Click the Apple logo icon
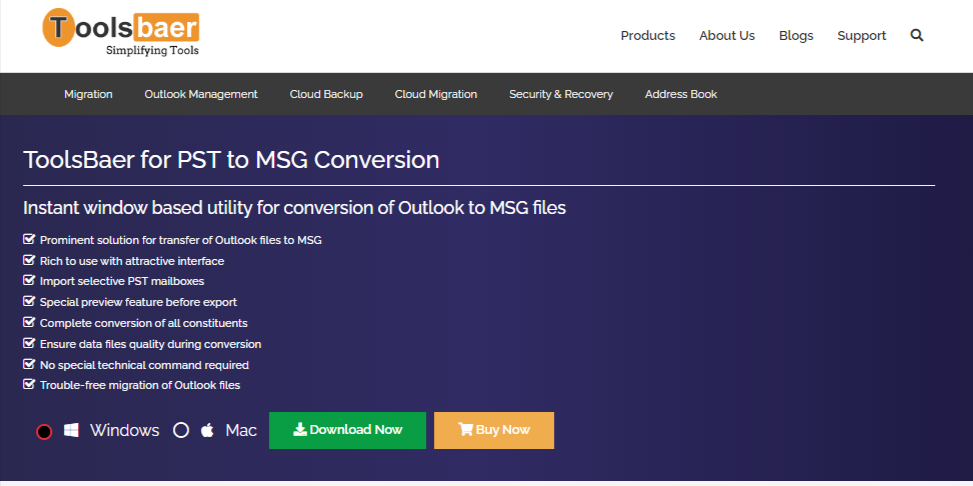 pos(207,430)
